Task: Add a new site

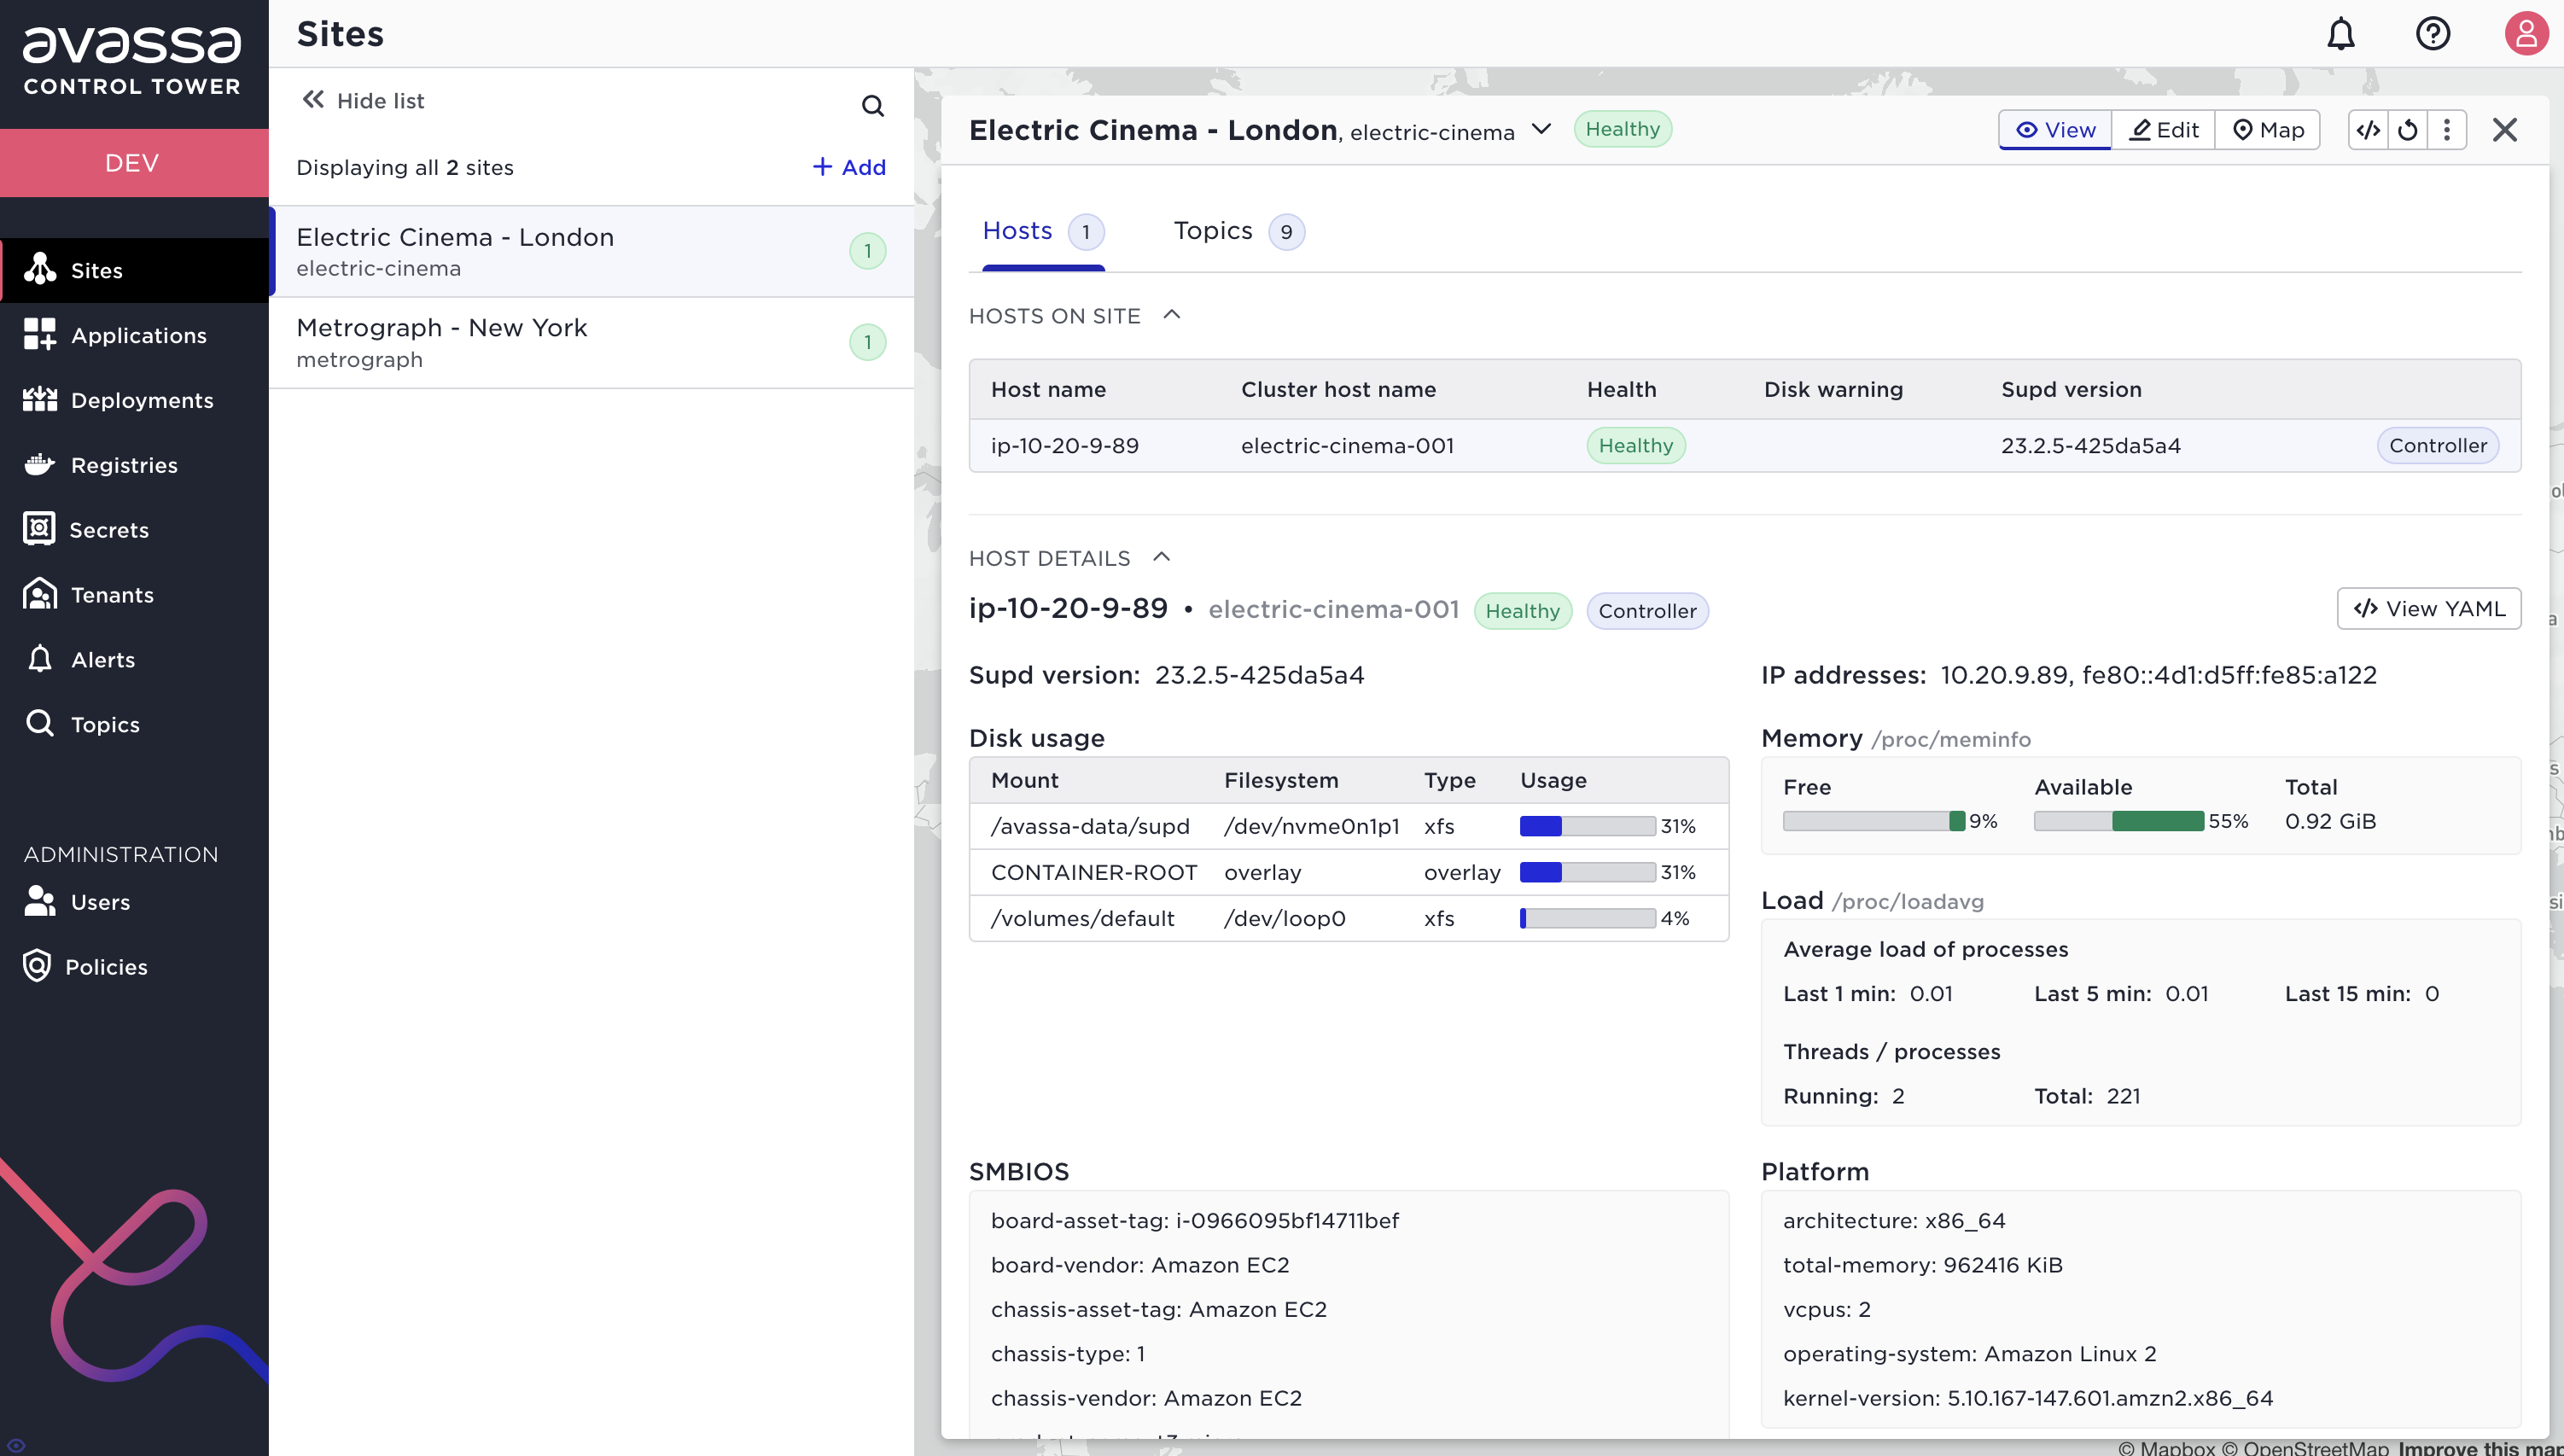Action: (x=849, y=167)
